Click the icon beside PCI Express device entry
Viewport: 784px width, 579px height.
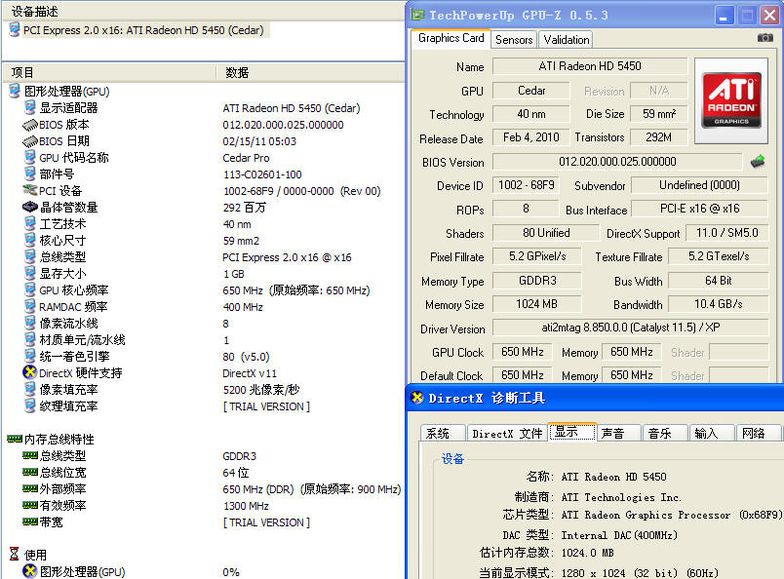[14, 30]
